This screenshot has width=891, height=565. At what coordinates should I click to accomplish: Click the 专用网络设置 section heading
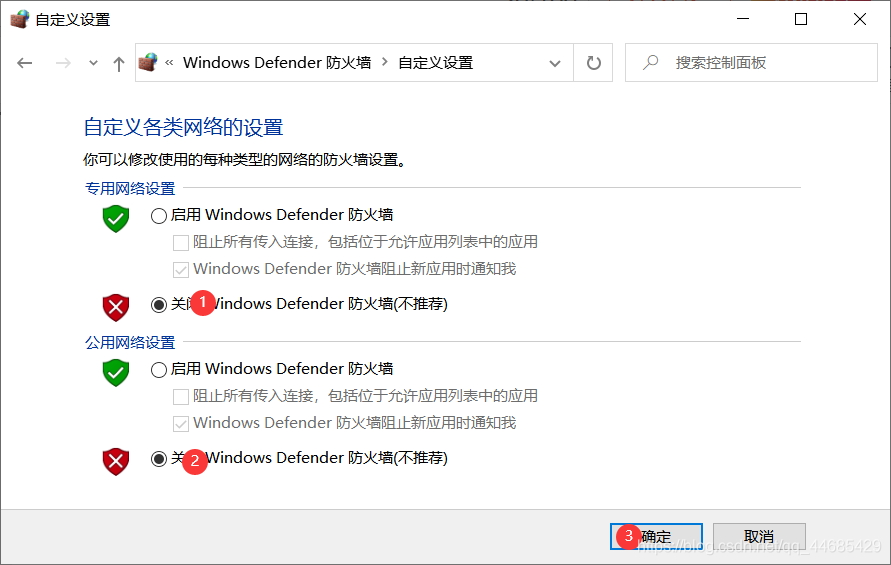pos(130,188)
